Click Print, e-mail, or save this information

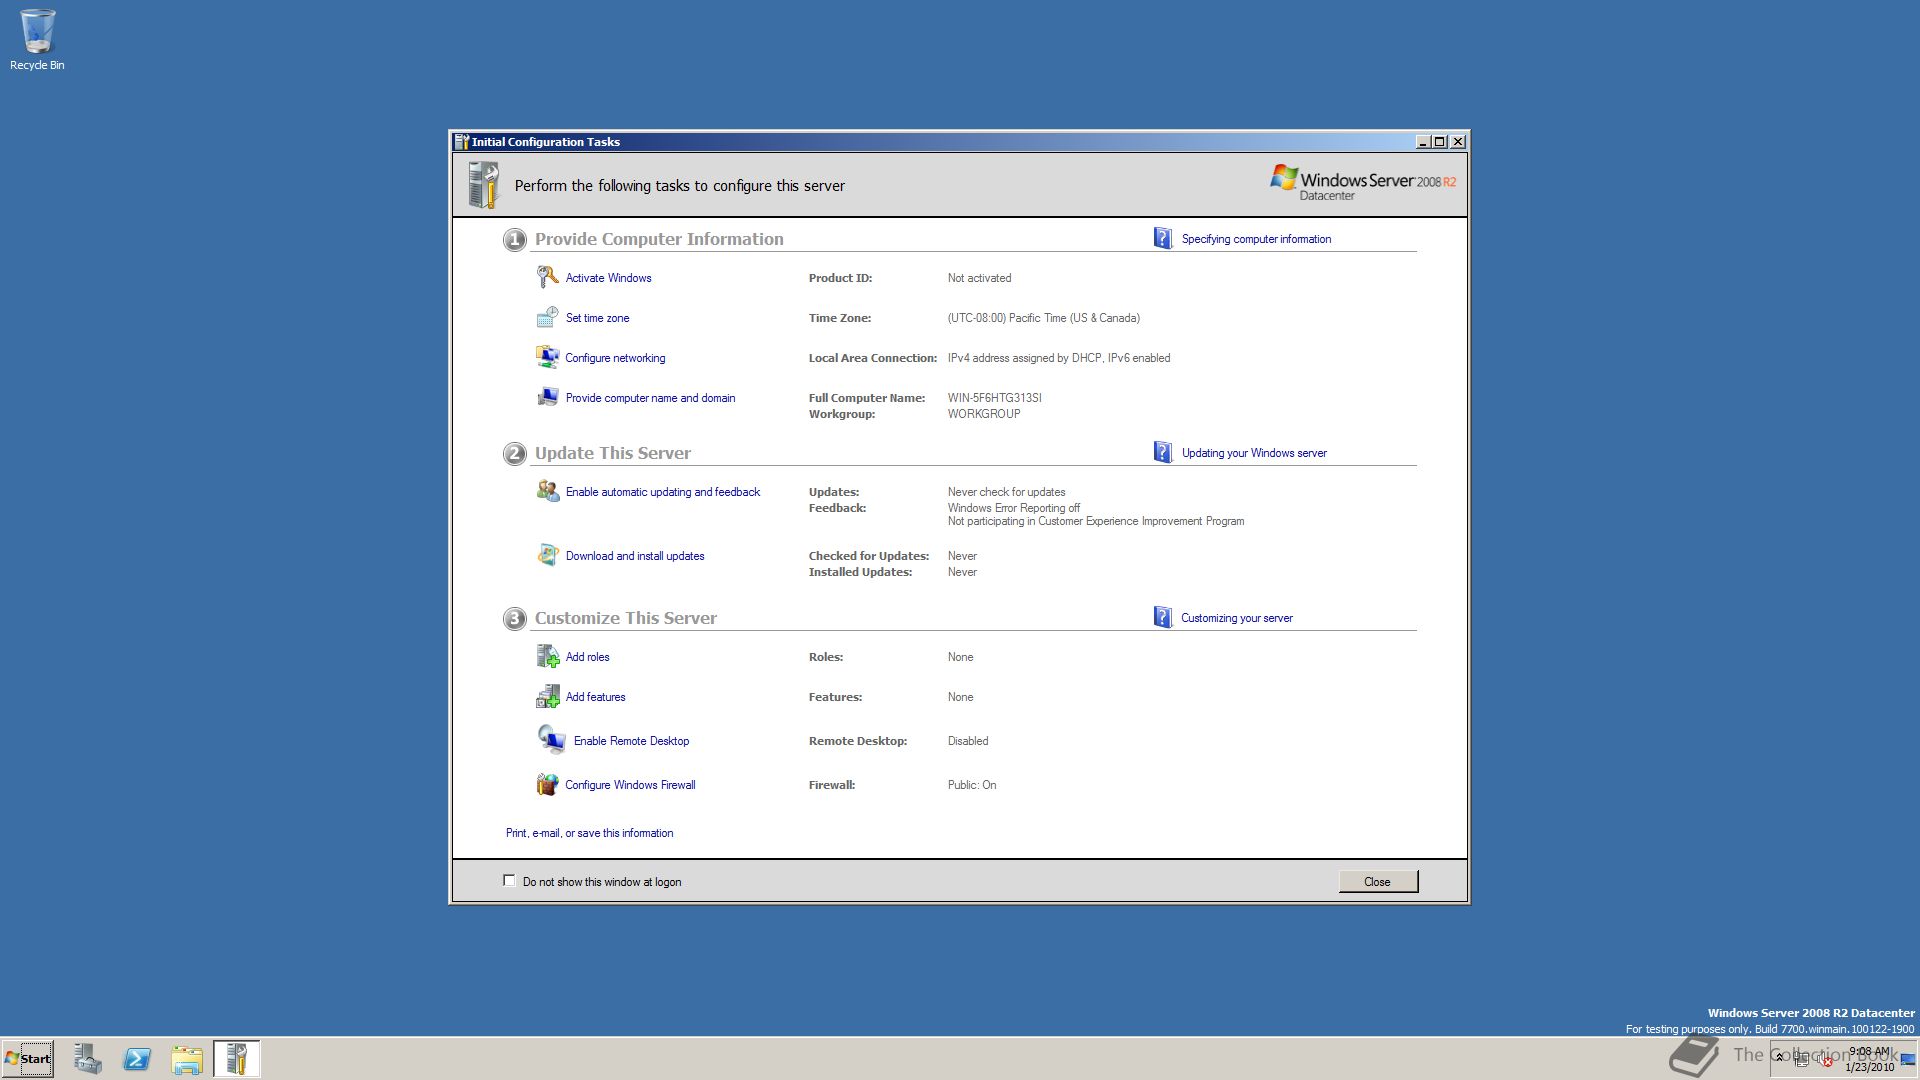[x=589, y=833]
